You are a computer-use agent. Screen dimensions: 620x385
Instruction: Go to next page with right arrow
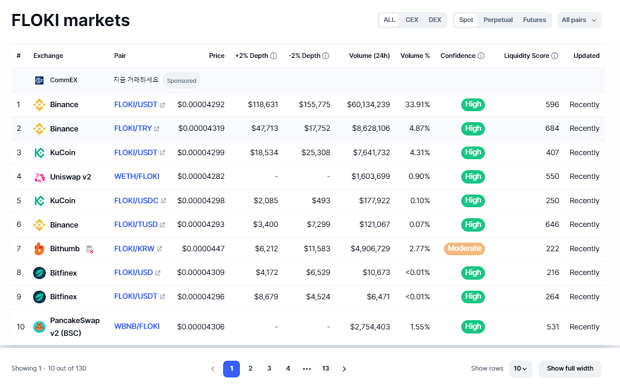(x=344, y=369)
